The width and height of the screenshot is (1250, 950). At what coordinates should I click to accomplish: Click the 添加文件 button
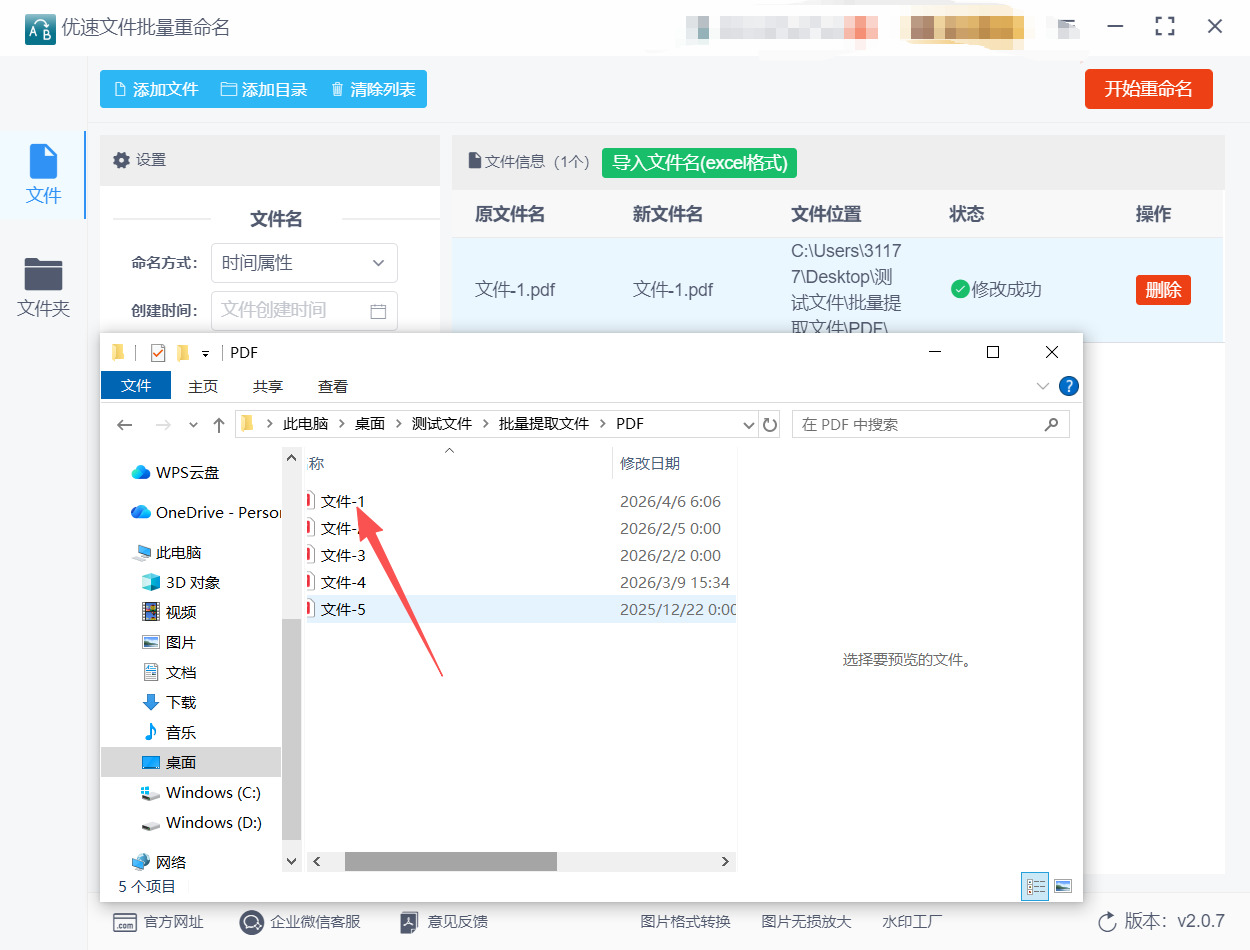point(156,89)
